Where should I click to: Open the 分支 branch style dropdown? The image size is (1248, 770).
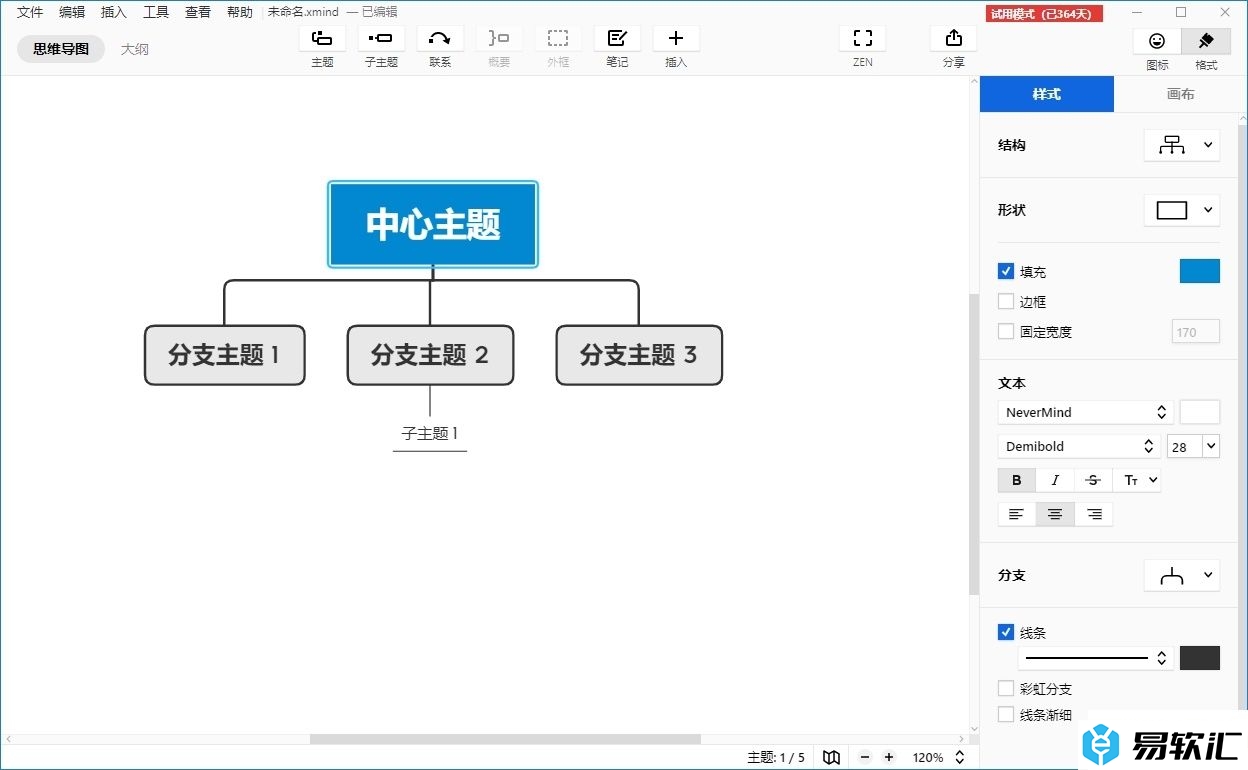click(1182, 575)
